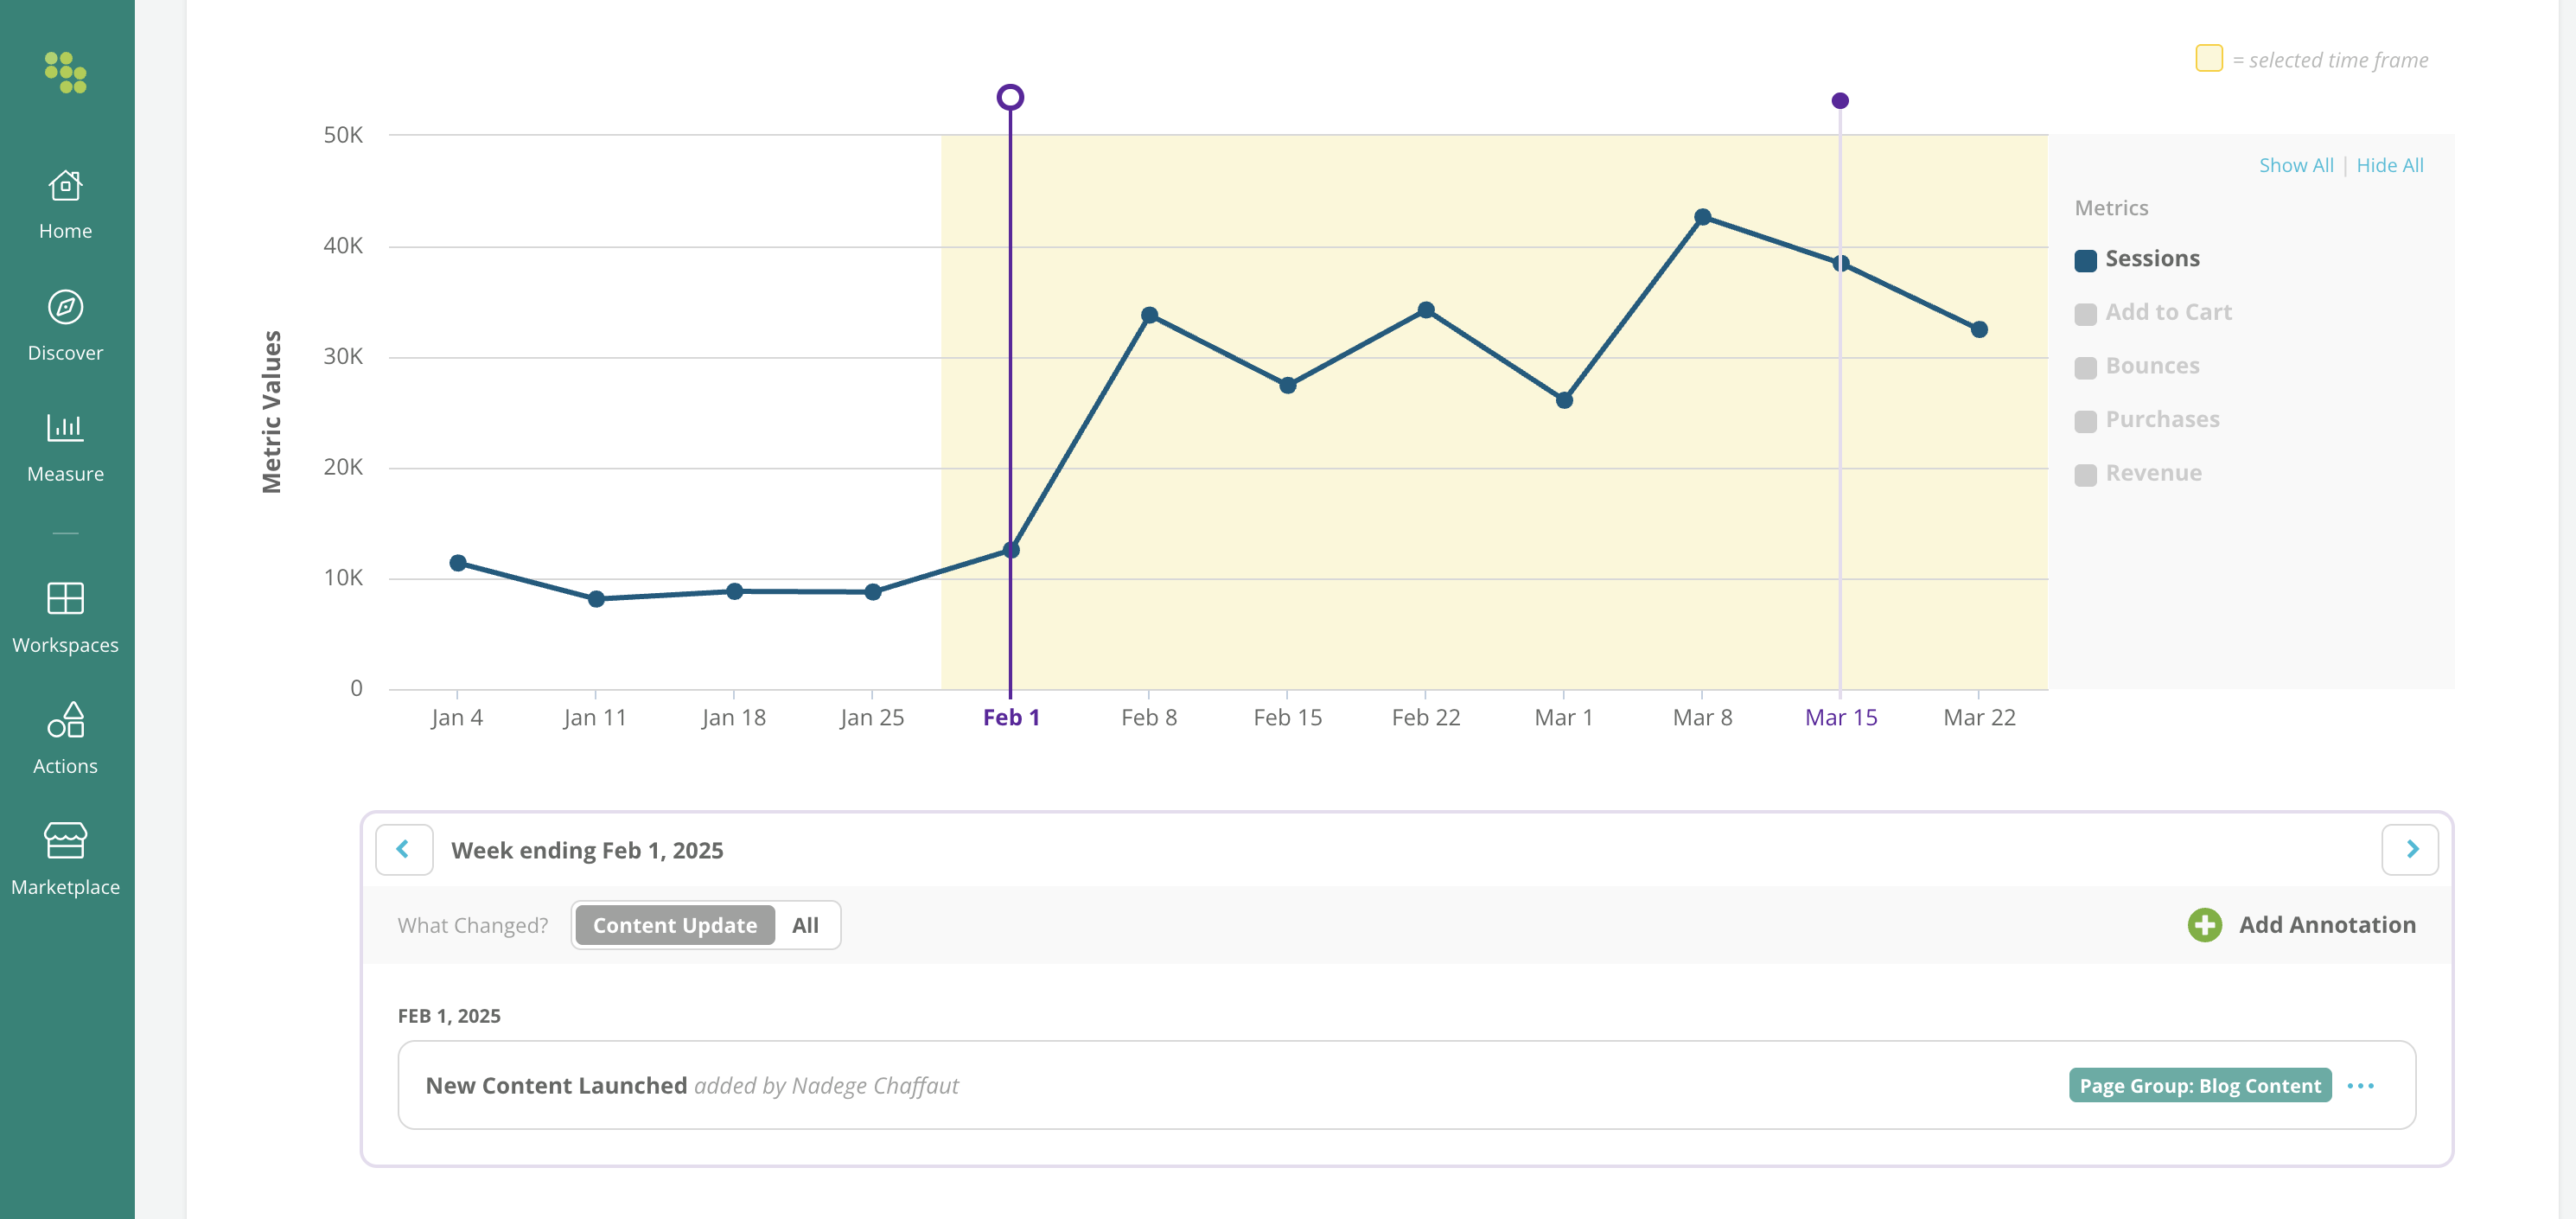The width and height of the screenshot is (2576, 1219).
Task: Open the Workspaces grid icon
Action: click(65, 598)
